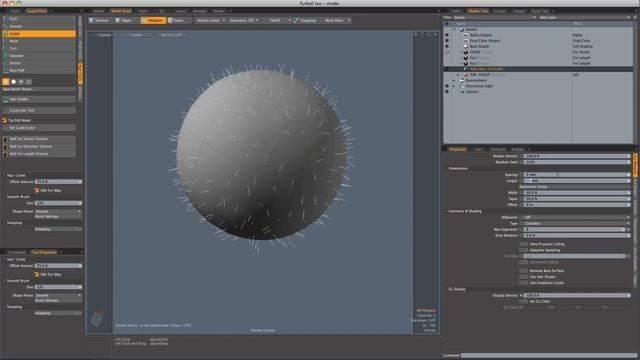Select the Root Puff hair tool

(x=39, y=70)
